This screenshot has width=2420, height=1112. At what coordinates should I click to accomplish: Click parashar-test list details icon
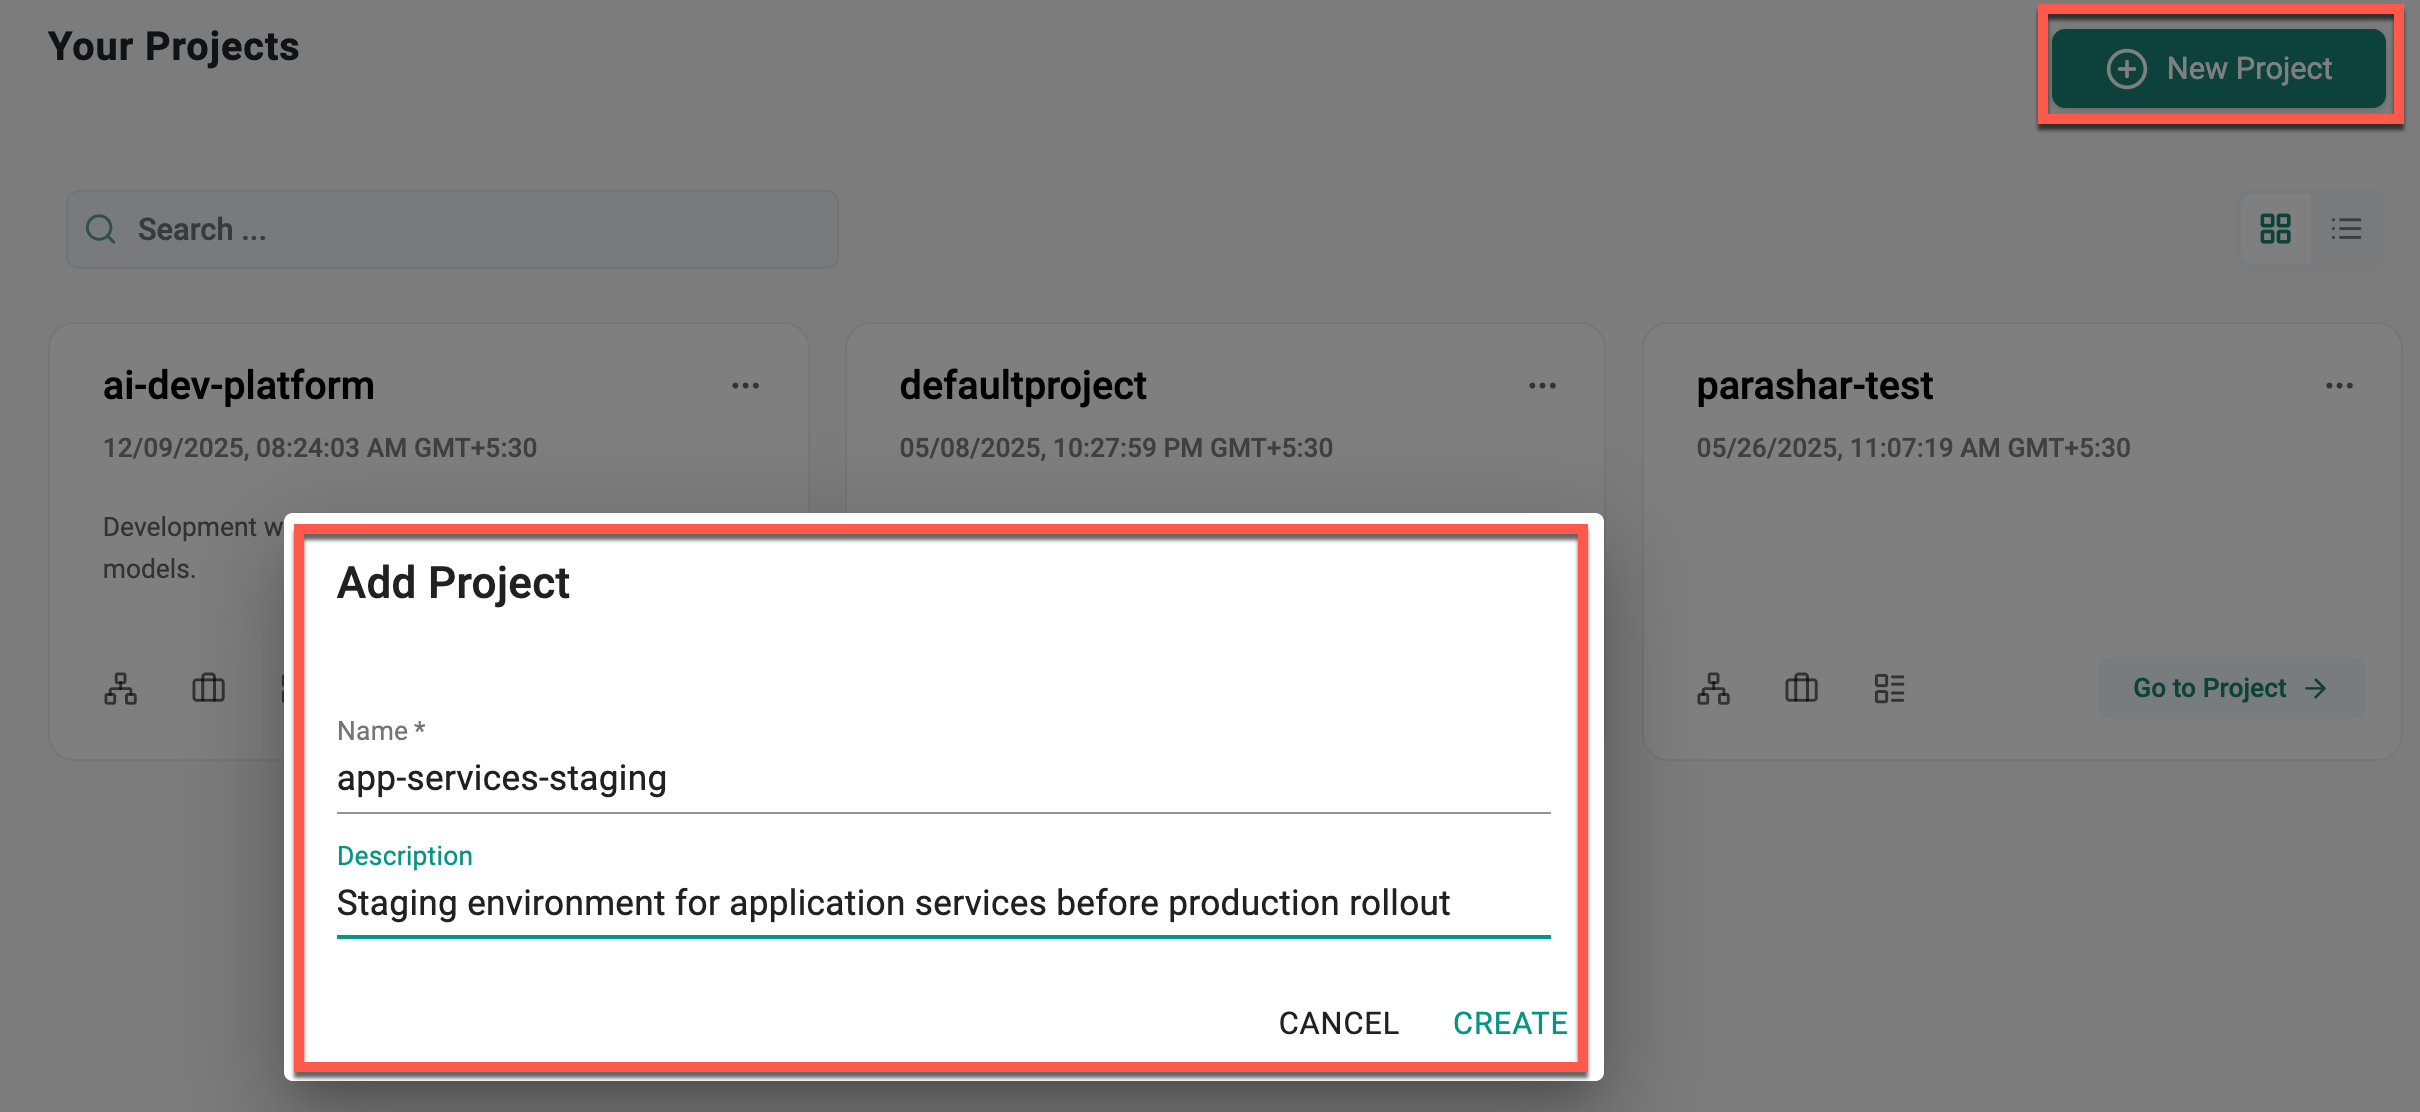point(1889,688)
